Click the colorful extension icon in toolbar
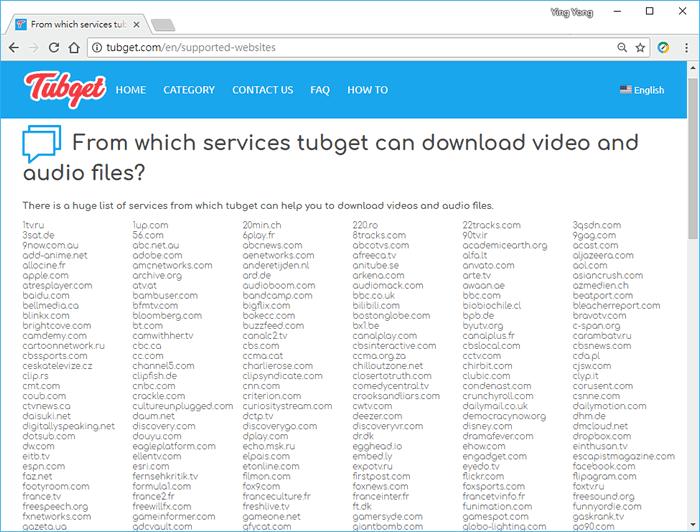Viewport: 700px width, 532px height. pos(663,47)
